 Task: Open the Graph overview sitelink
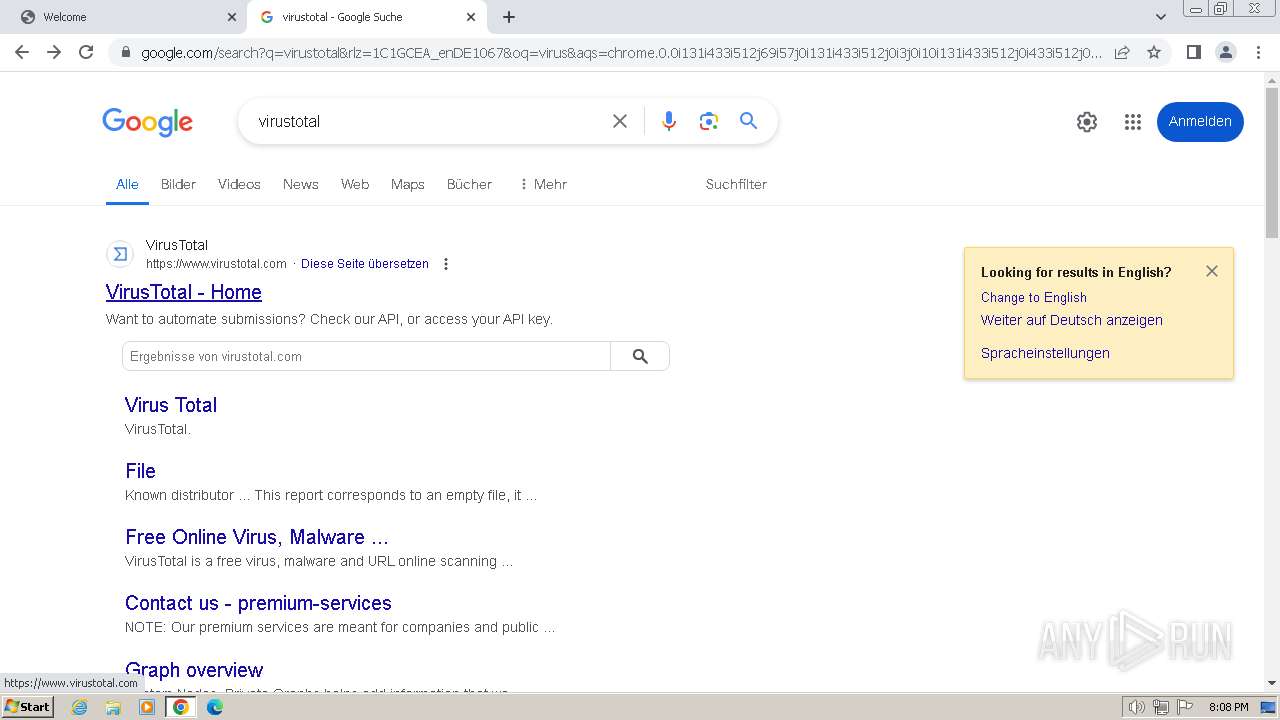pos(194,670)
